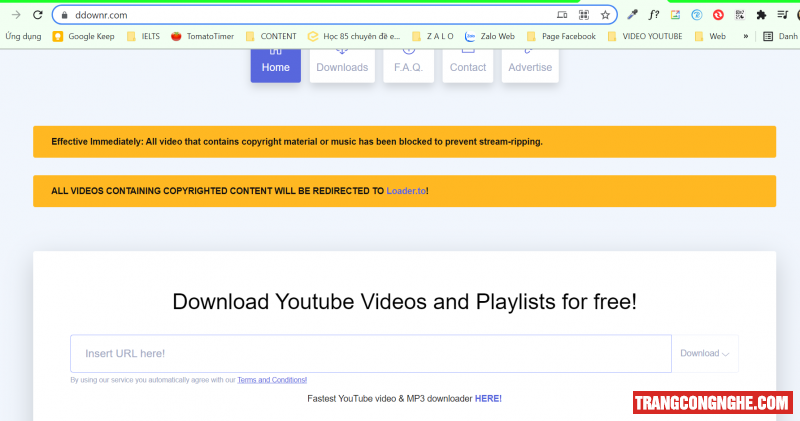The width and height of the screenshot is (800, 421).
Task: Bookmark this page with the star icon
Action: pos(605,15)
